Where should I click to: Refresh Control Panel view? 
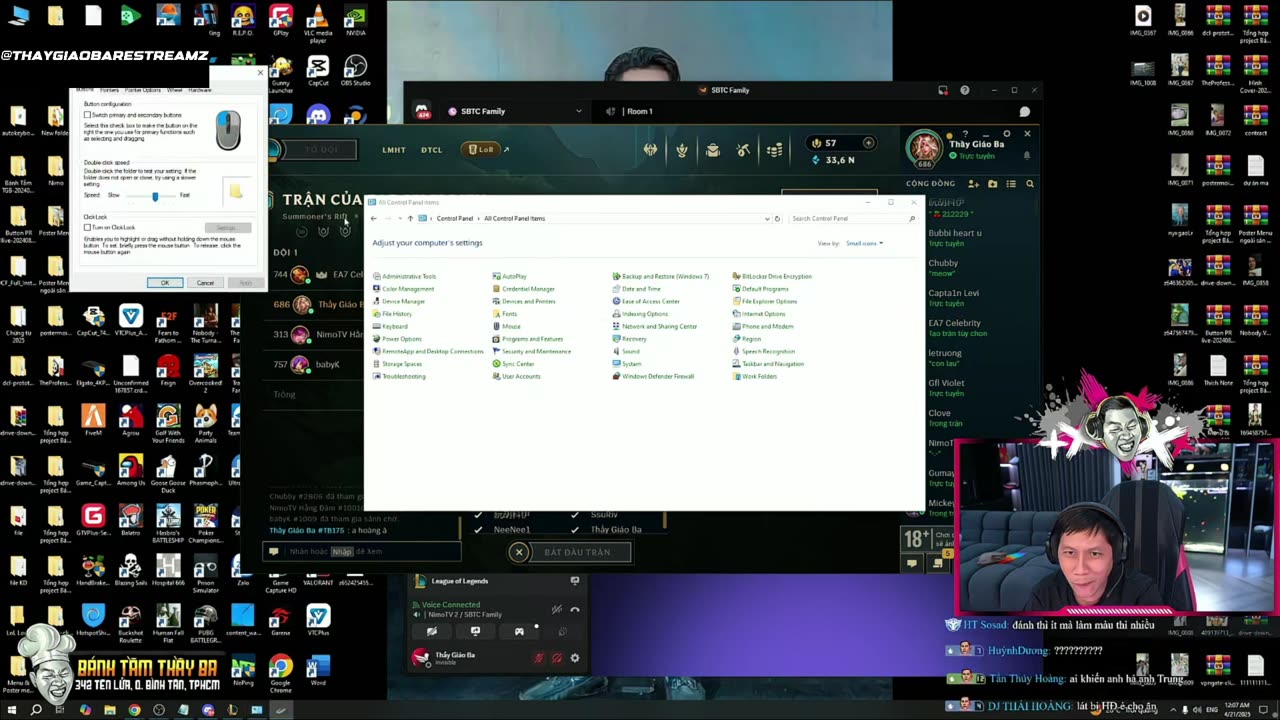(x=777, y=218)
